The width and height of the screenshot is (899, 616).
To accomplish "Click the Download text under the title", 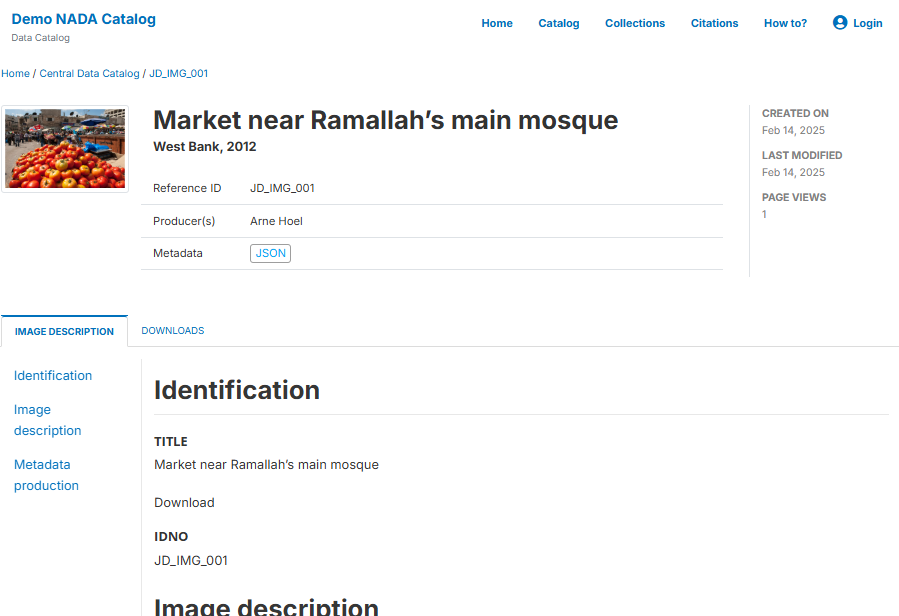I will (184, 503).
